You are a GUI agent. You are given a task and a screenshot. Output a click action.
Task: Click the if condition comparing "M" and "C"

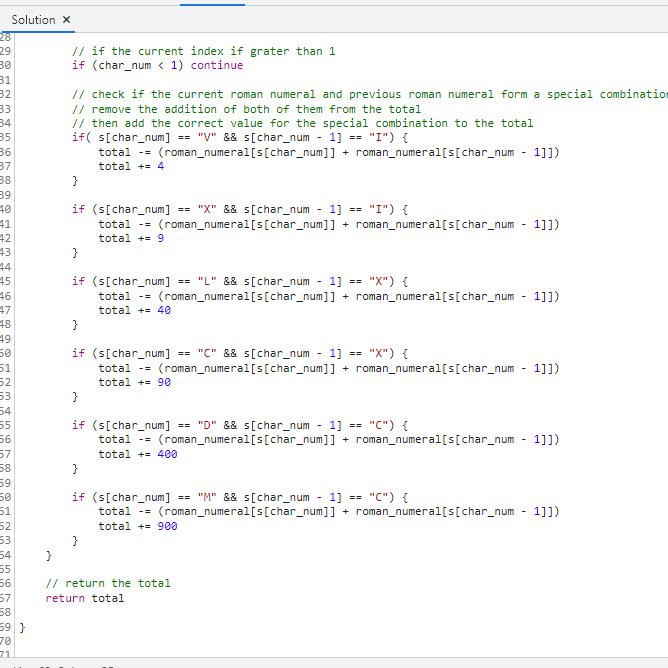pos(240,498)
